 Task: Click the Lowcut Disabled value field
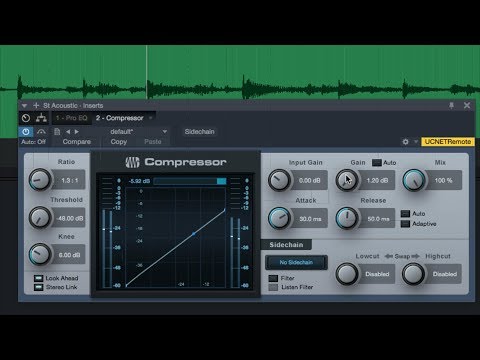377,274
